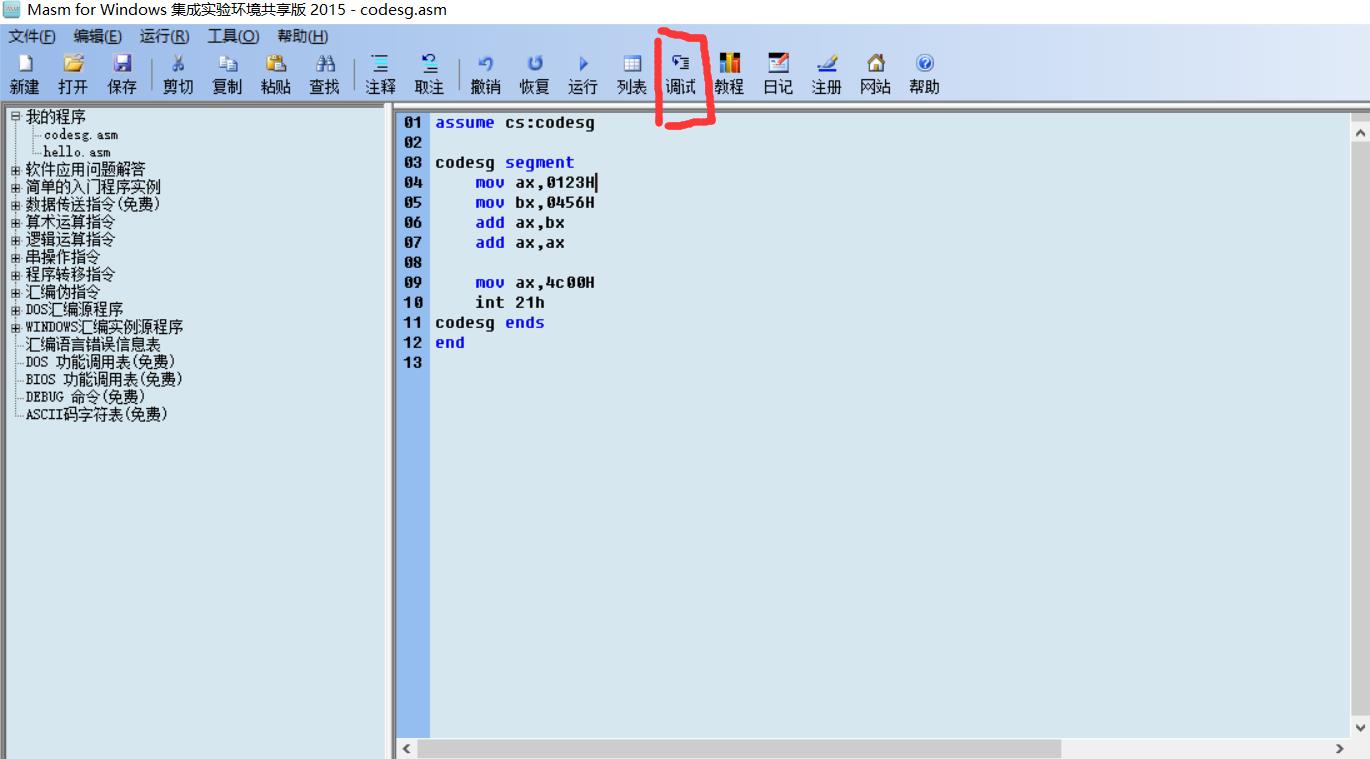Click vertical scrollbar up arrow

coord(1360,132)
